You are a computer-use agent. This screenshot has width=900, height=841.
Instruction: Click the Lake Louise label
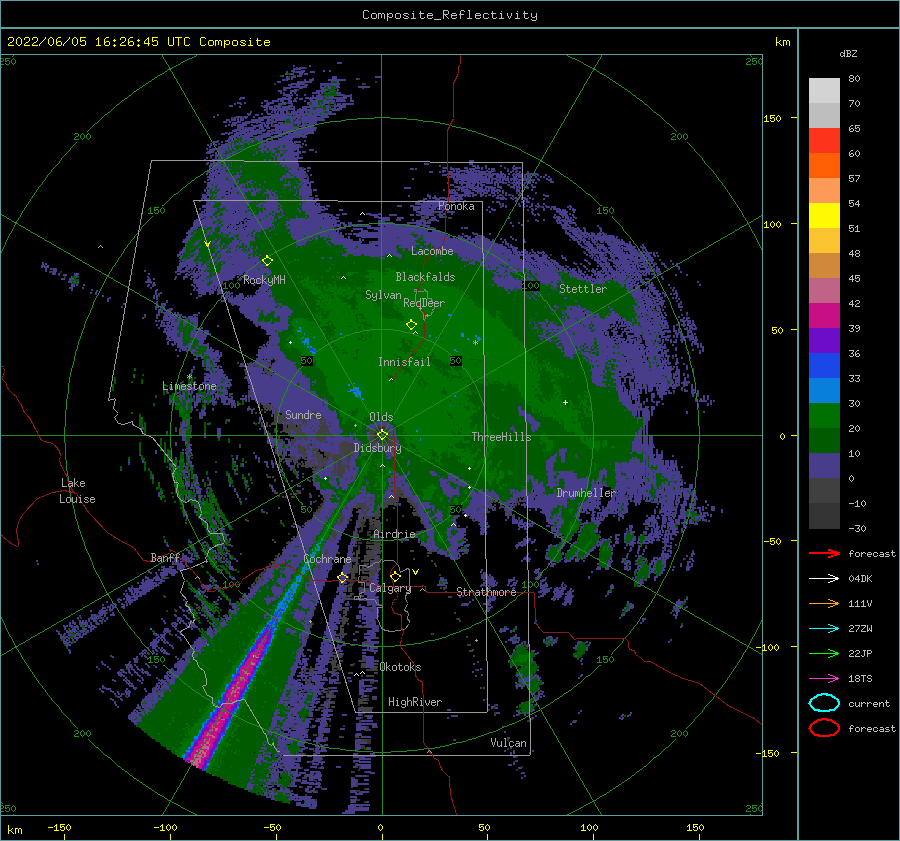(x=77, y=491)
